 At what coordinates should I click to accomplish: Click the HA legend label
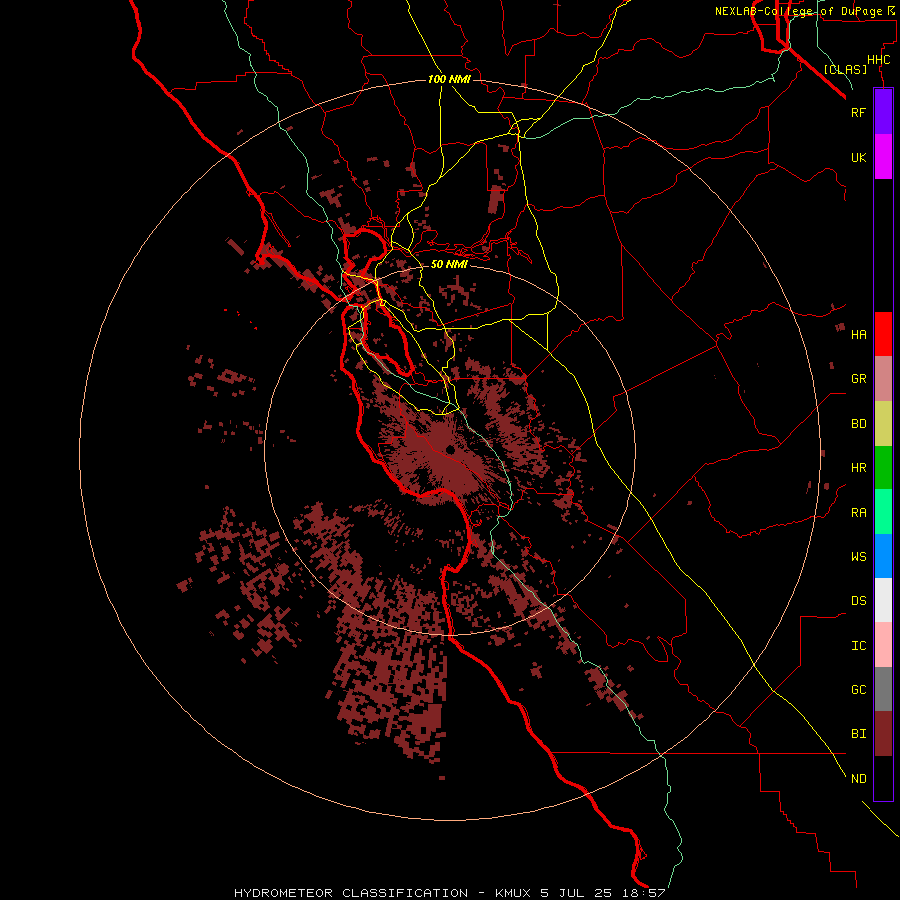pyautogui.click(x=858, y=334)
